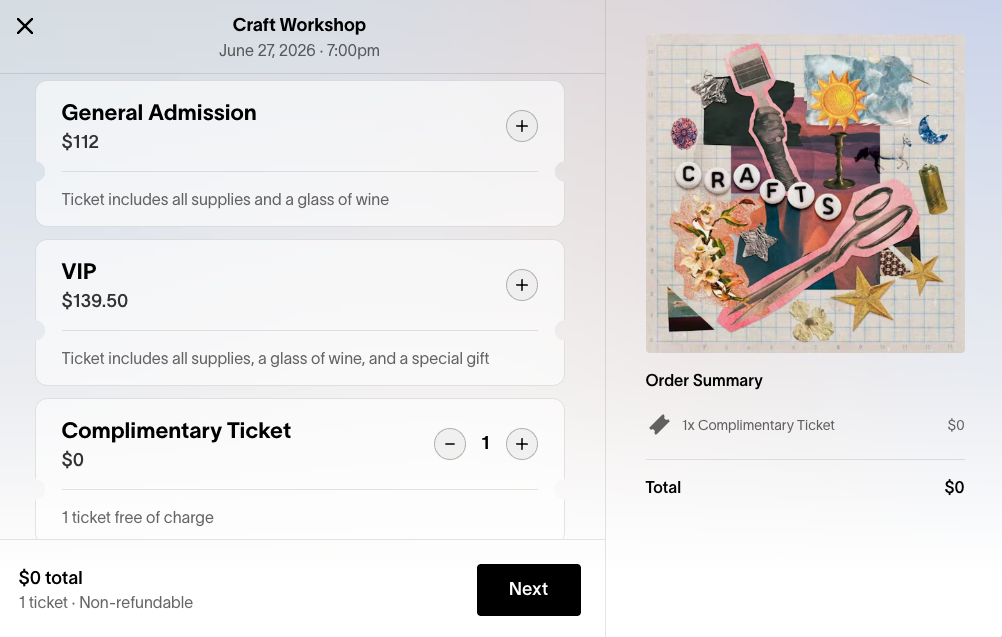Click the Order Summary heading
The height and width of the screenshot is (637, 1002).
point(704,380)
